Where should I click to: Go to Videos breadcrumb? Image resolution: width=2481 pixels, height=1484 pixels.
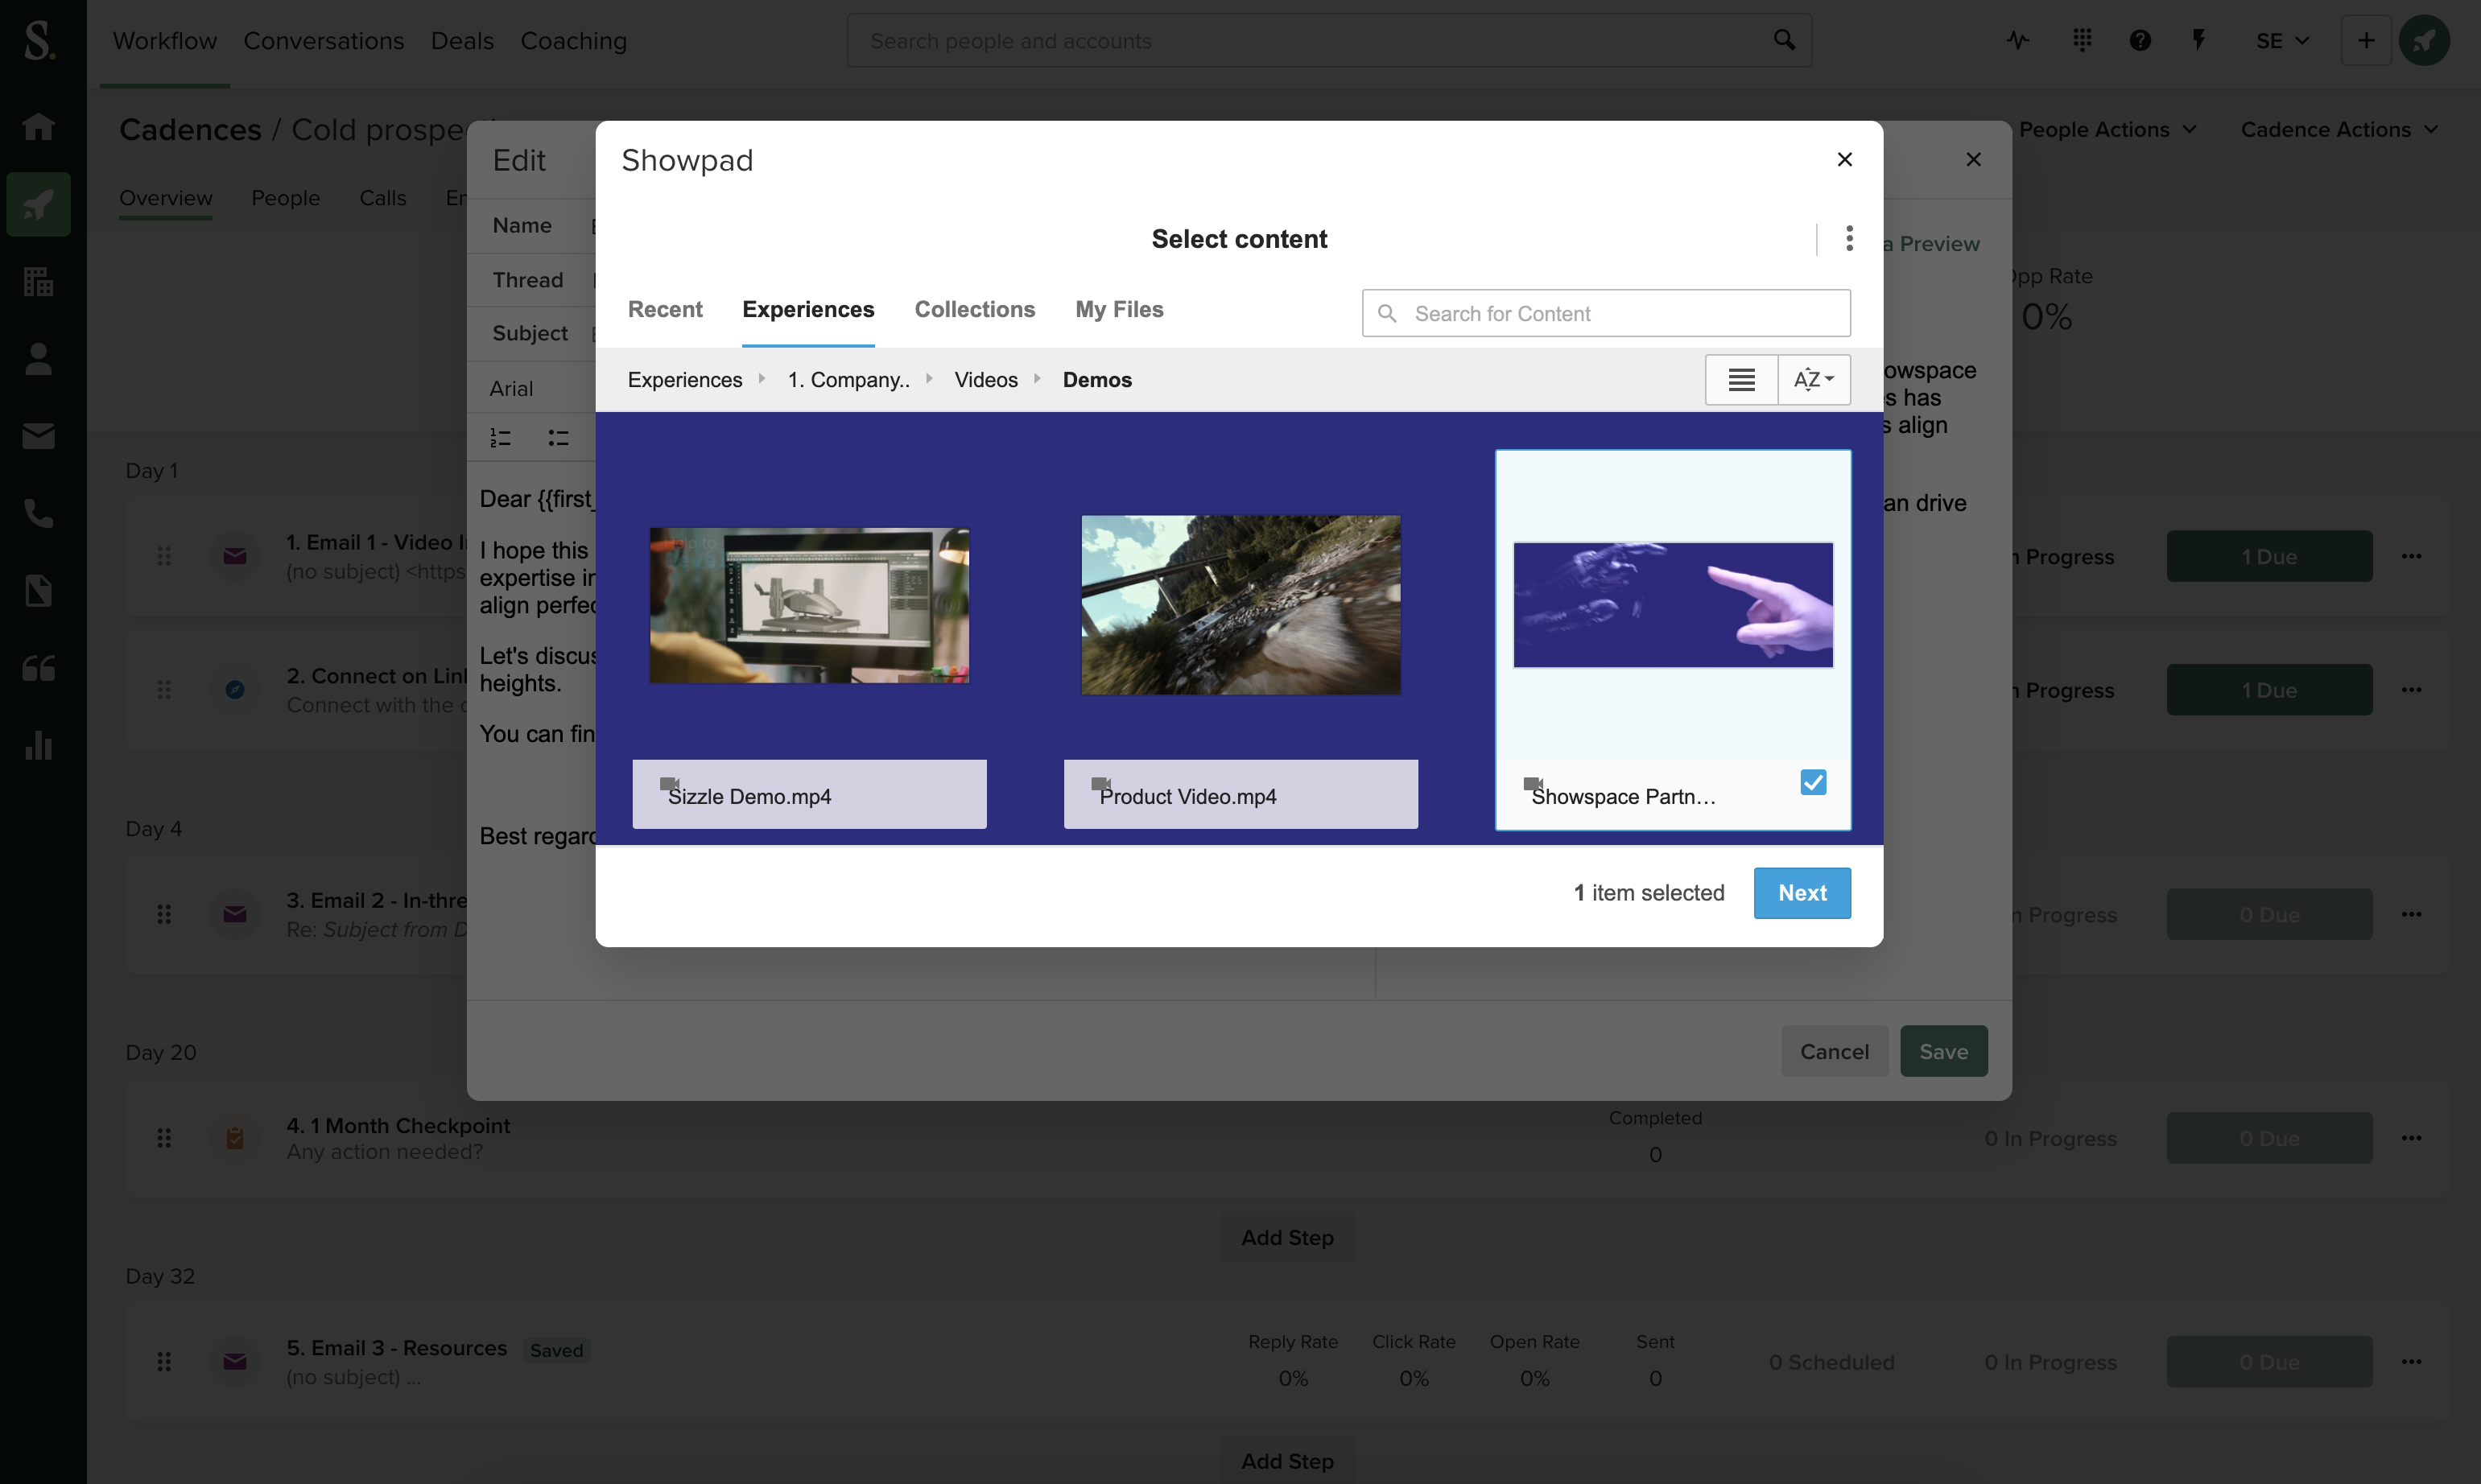pyautogui.click(x=985, y=380)
